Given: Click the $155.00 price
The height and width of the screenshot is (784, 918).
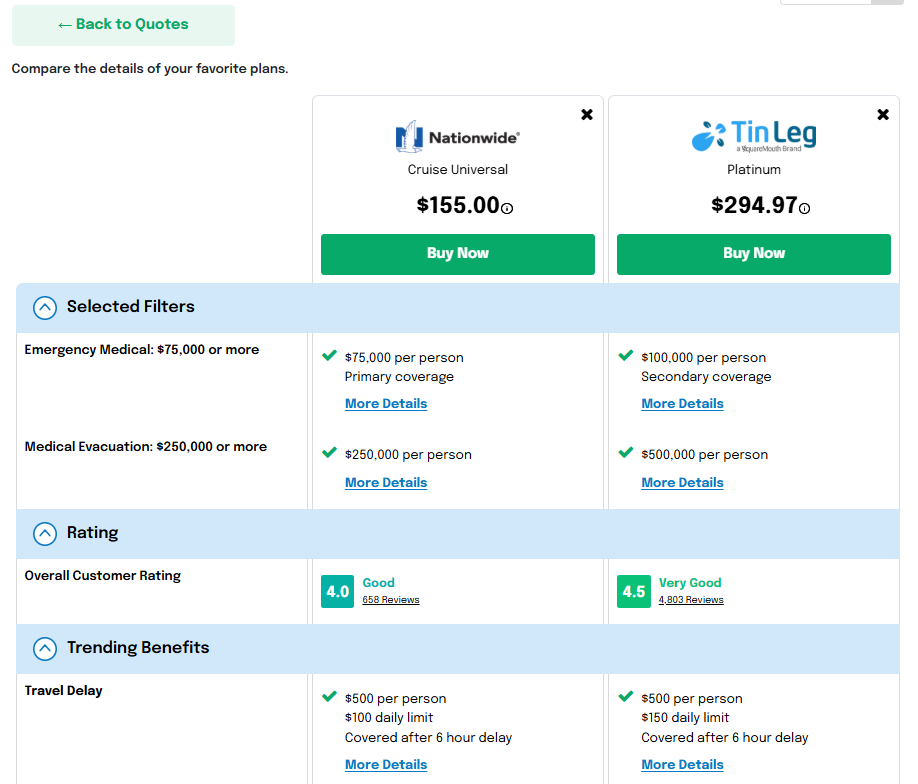Looking at the screenshot, I should [458, 206].
